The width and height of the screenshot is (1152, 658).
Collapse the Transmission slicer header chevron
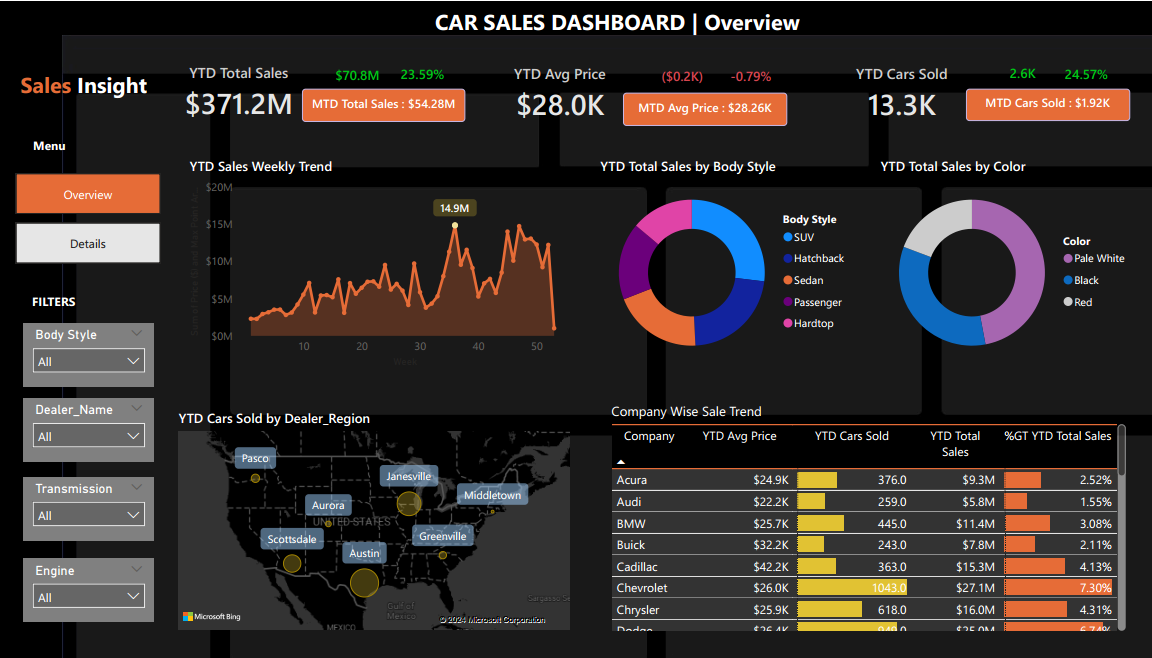click(x=137, y=487)
